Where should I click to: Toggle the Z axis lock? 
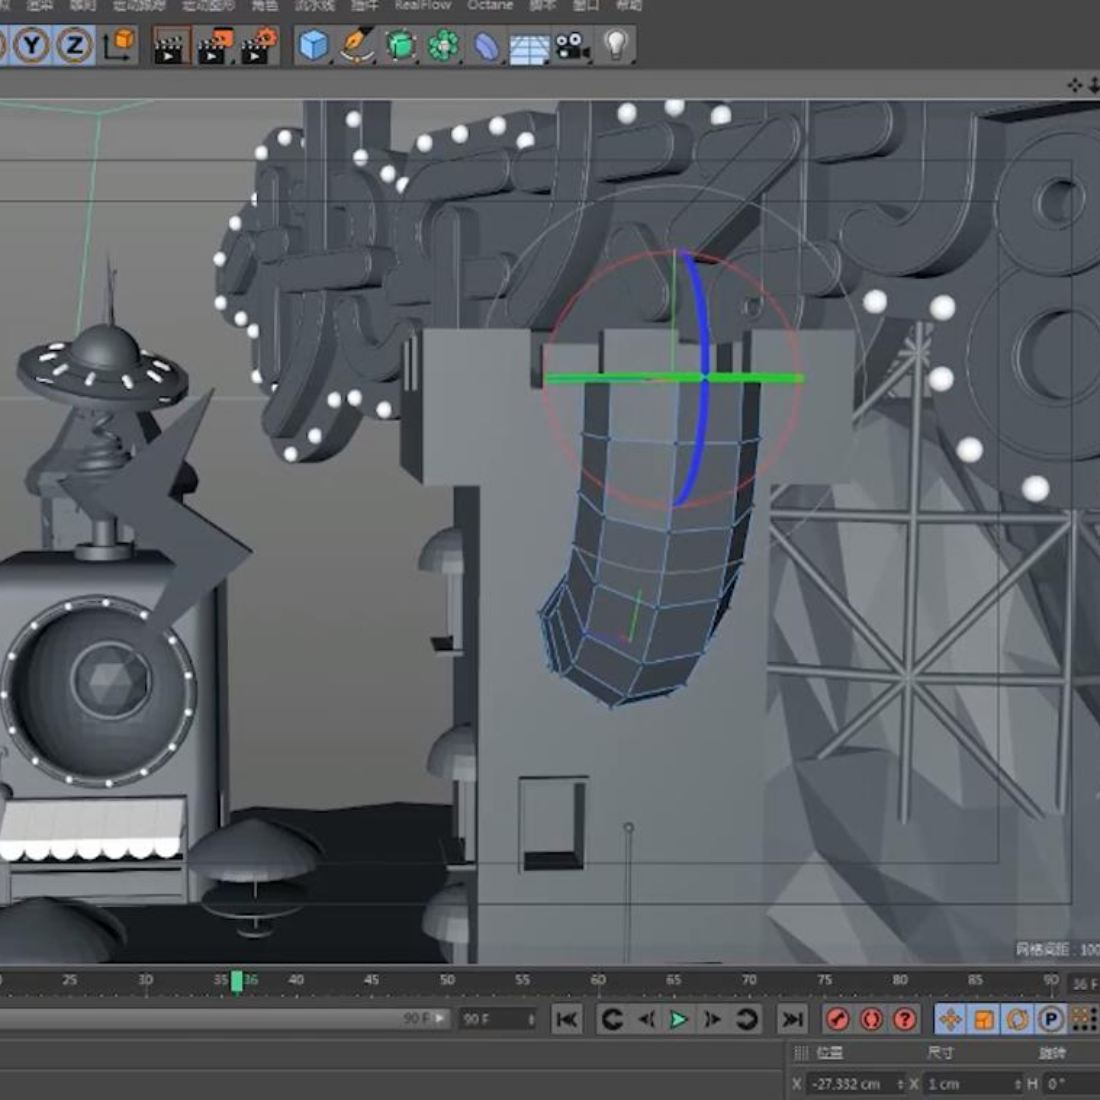(75, 45)
